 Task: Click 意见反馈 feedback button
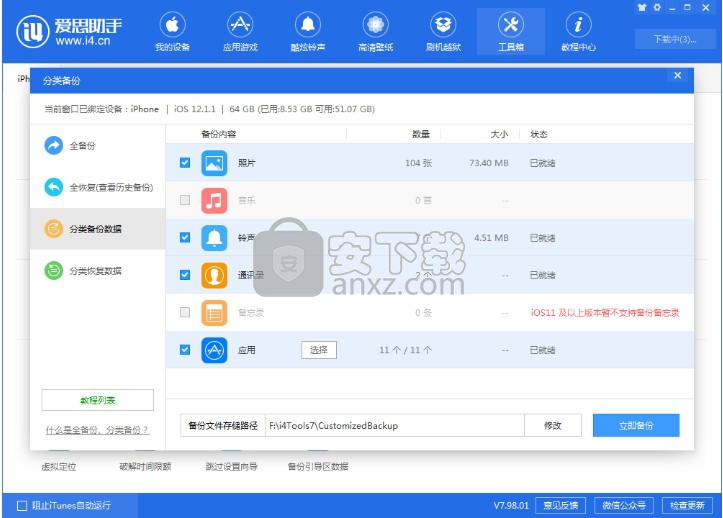pyautogui.click(x=560, y=506)
